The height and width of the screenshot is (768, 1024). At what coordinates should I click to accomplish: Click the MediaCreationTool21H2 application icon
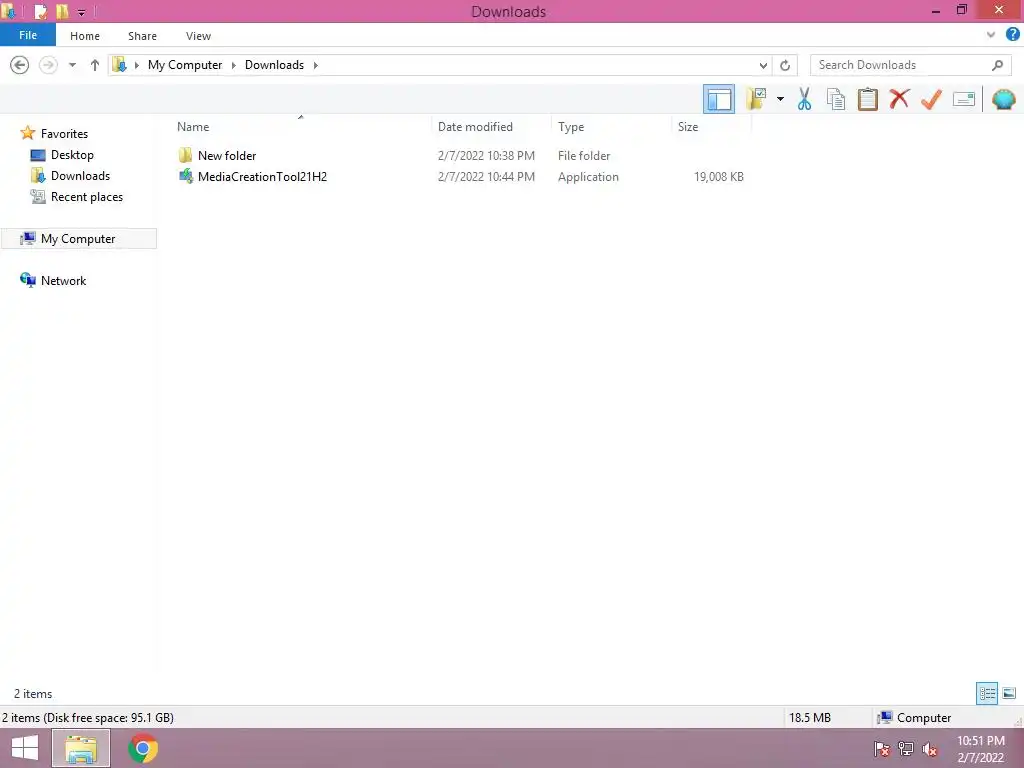186,176
